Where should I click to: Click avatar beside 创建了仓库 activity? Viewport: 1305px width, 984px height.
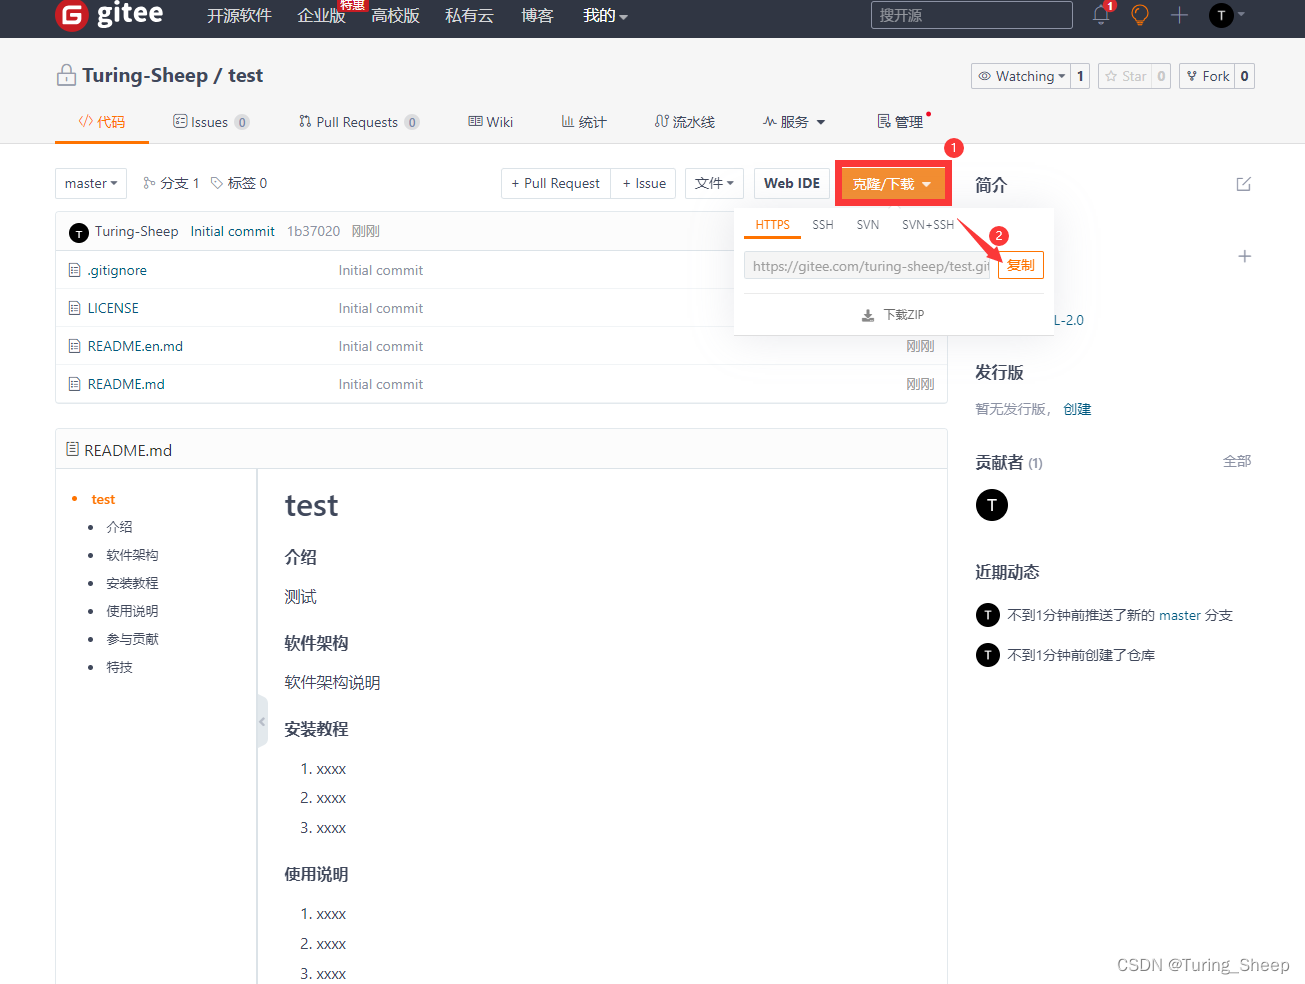pyautogui.click(x=987, y=655)
